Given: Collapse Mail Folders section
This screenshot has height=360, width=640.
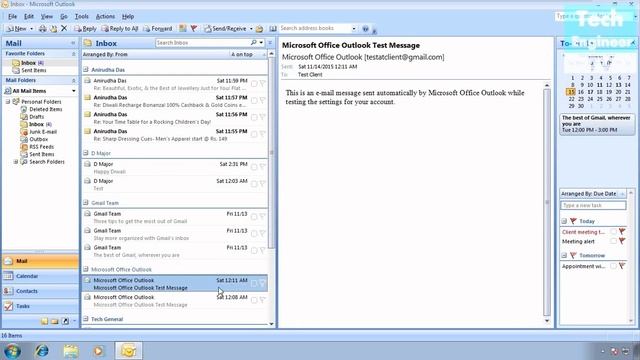Looking at the screenshot, I should point(73,80).
